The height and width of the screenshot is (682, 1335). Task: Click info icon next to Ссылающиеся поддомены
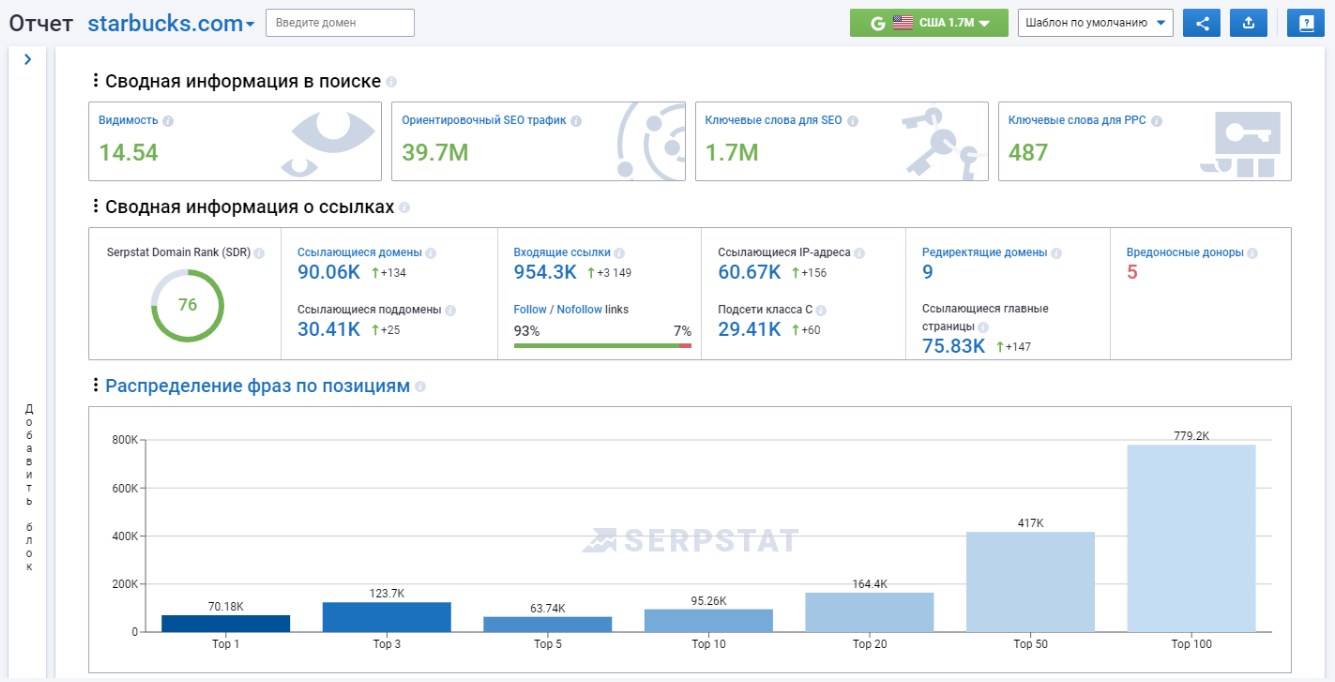click(450, 310)
